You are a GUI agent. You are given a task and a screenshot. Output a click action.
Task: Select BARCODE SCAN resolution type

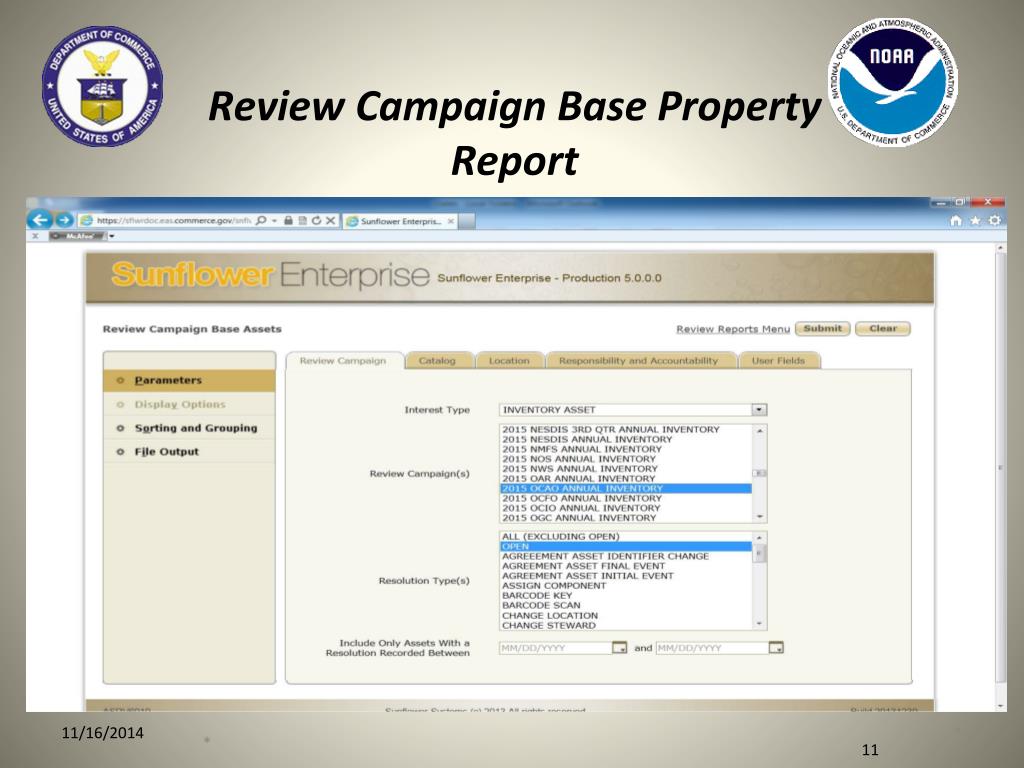[x=626, y=605]
